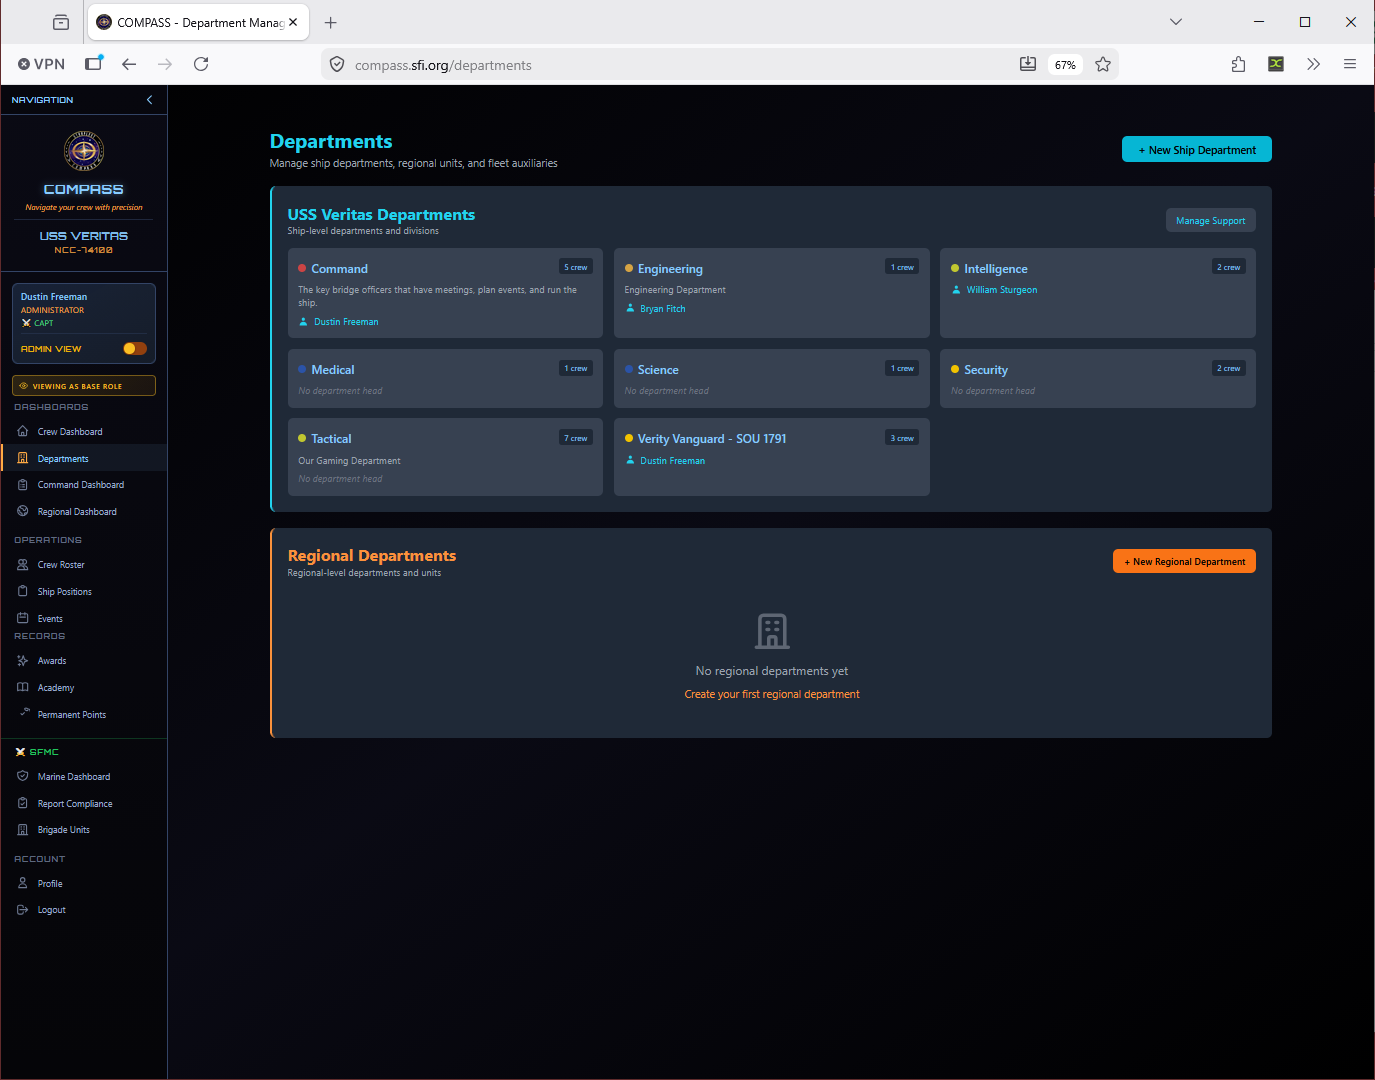Open the Command department card
Viewport: 1375px width, 1080px height.
tap(445, 293)
